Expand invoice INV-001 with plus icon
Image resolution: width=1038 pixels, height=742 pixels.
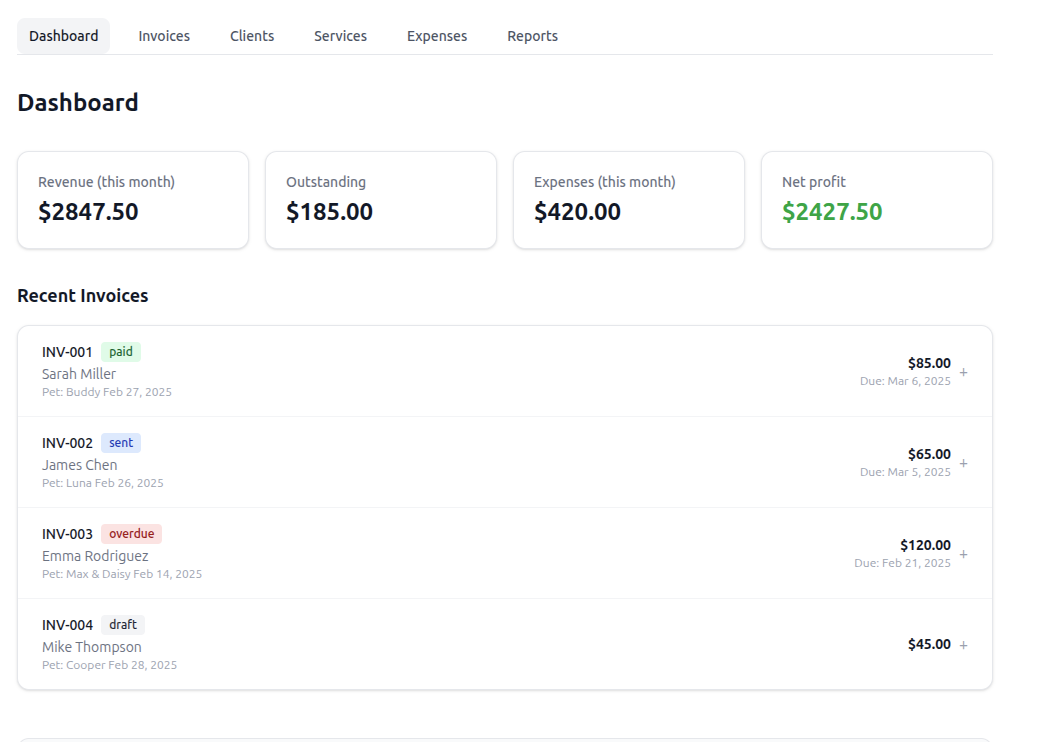963,373
